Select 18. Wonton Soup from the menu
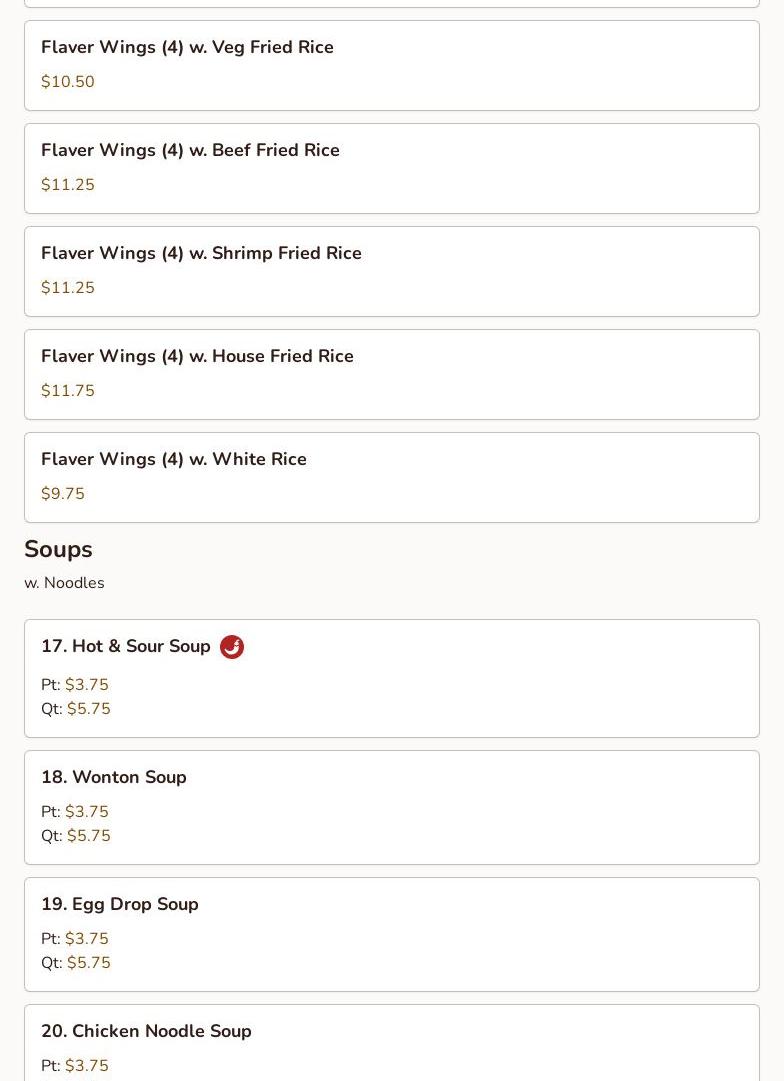The image size is (784, 1081). [114, 777]
